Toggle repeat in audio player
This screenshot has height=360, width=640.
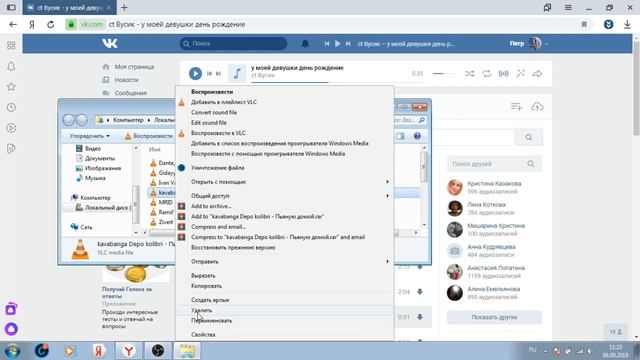(487, 74)
